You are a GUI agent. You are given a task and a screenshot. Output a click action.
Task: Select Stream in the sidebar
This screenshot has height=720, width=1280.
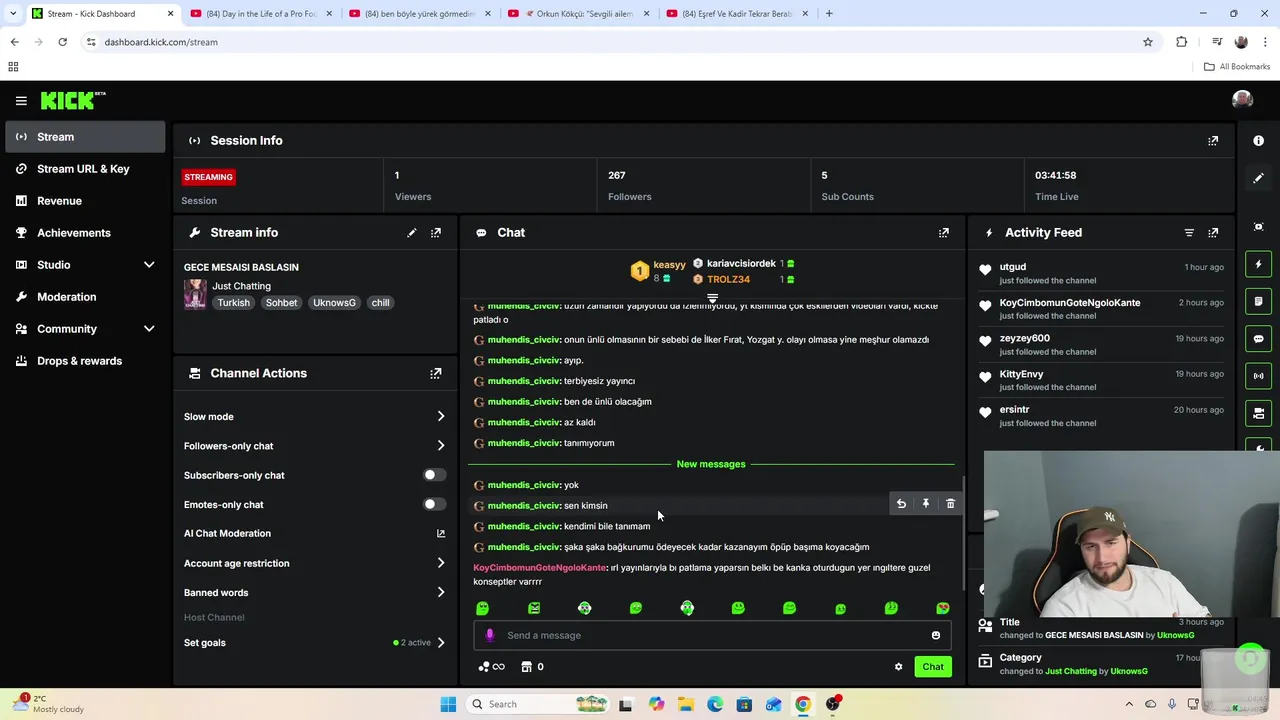point(85,137)
